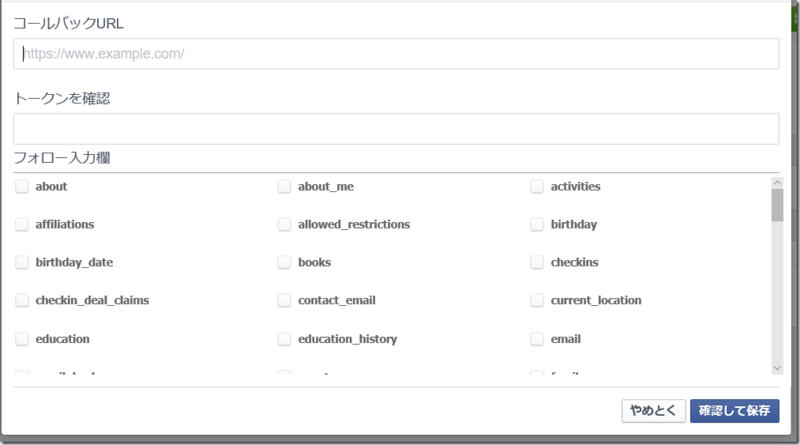Viewport: 800px width, 445px height.
Task: Focus the トークンを確認 text field
Action: [x=396, y=129]
